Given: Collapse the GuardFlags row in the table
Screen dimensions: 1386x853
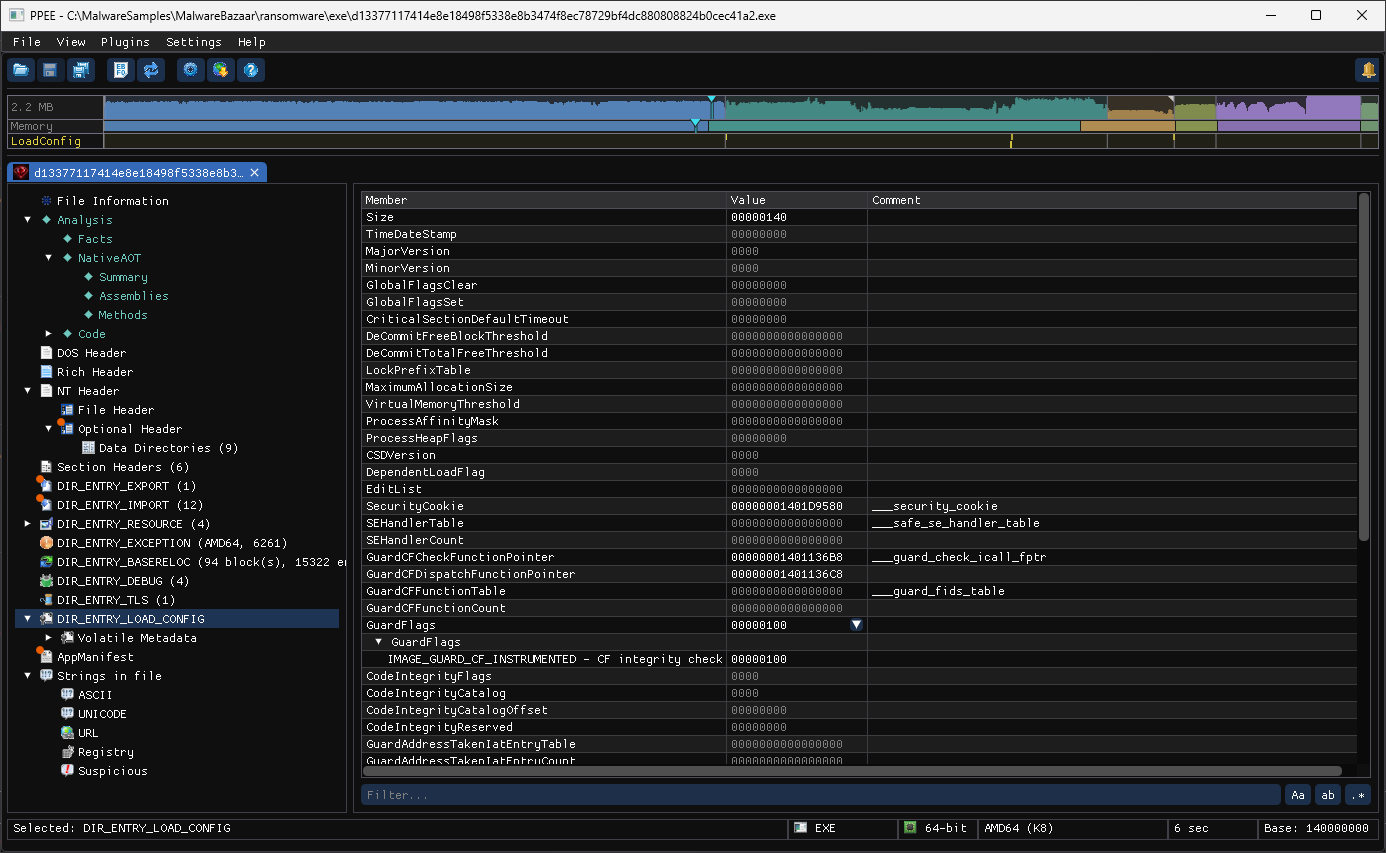Looking at the screenshot, I should (379, 642).
